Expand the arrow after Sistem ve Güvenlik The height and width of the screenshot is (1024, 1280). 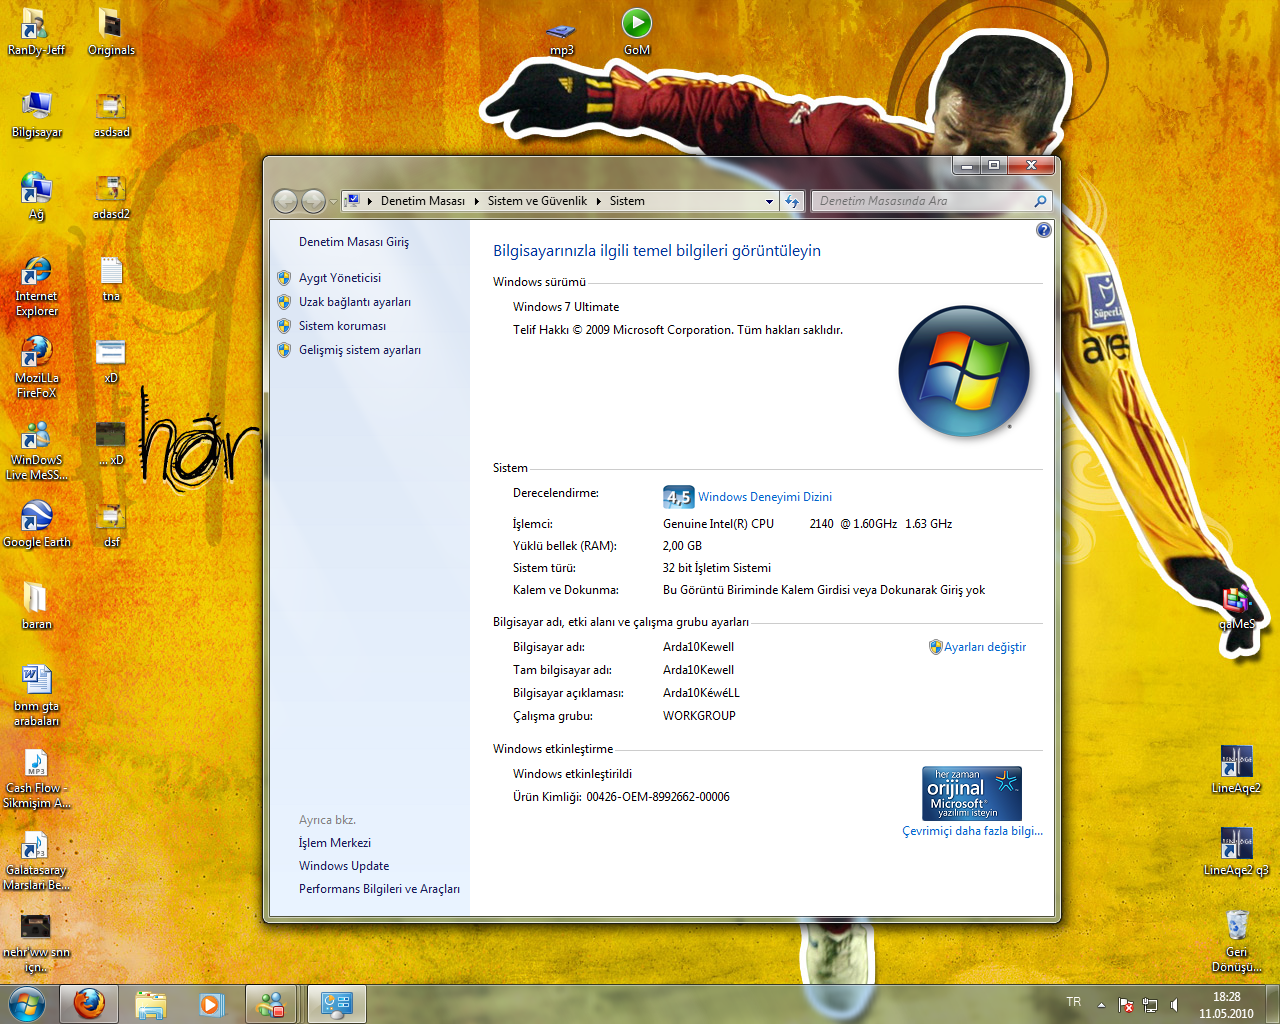[x=598, y=201]
